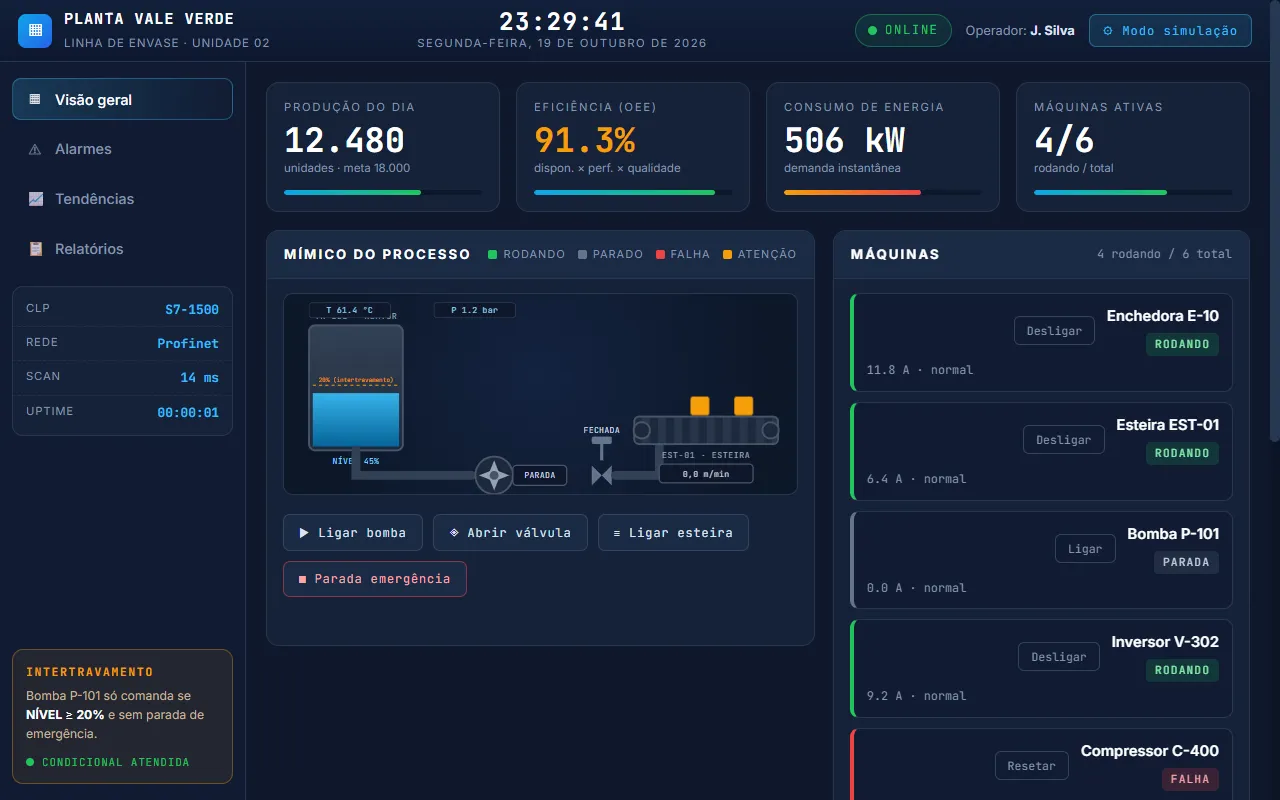1280x800 pixels.
Task: Click the T 61.4 °C temperature tag
Action: tap(349, 310)
